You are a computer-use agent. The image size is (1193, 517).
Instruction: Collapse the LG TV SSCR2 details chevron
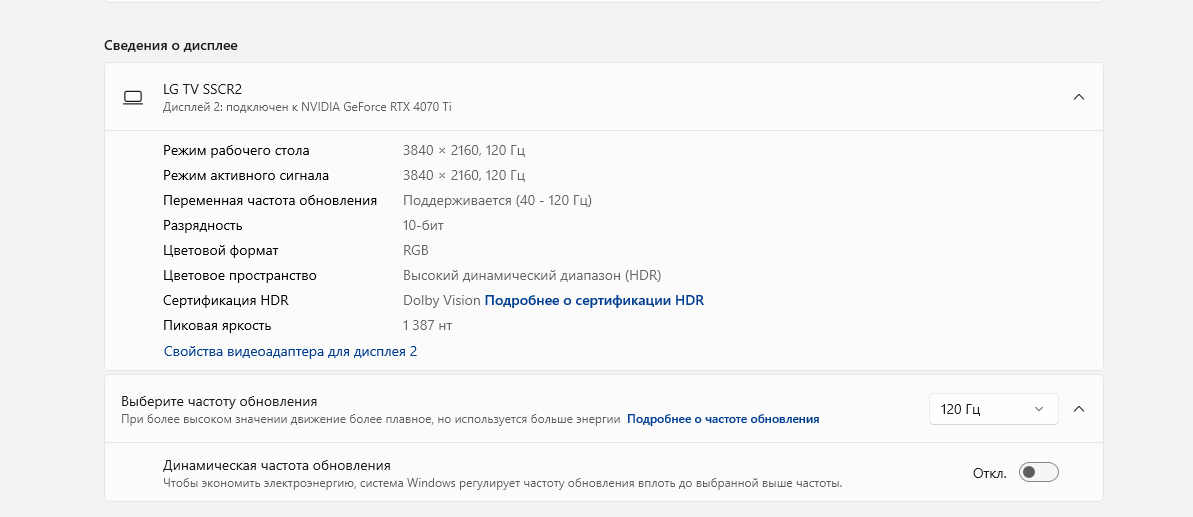[x=1078, y=97]
